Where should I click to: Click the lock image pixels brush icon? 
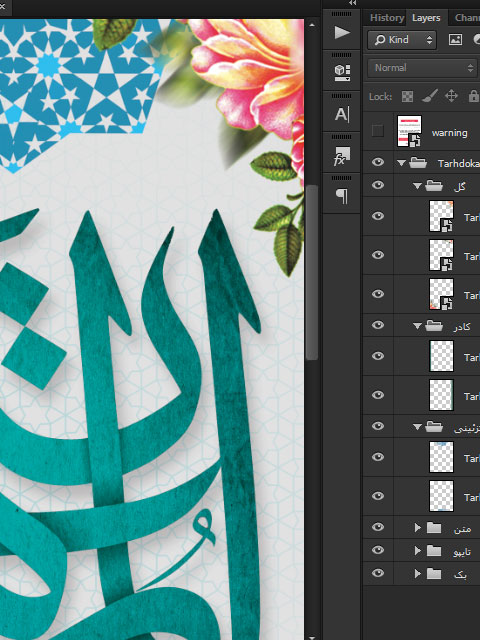click(x=429, y=96)
